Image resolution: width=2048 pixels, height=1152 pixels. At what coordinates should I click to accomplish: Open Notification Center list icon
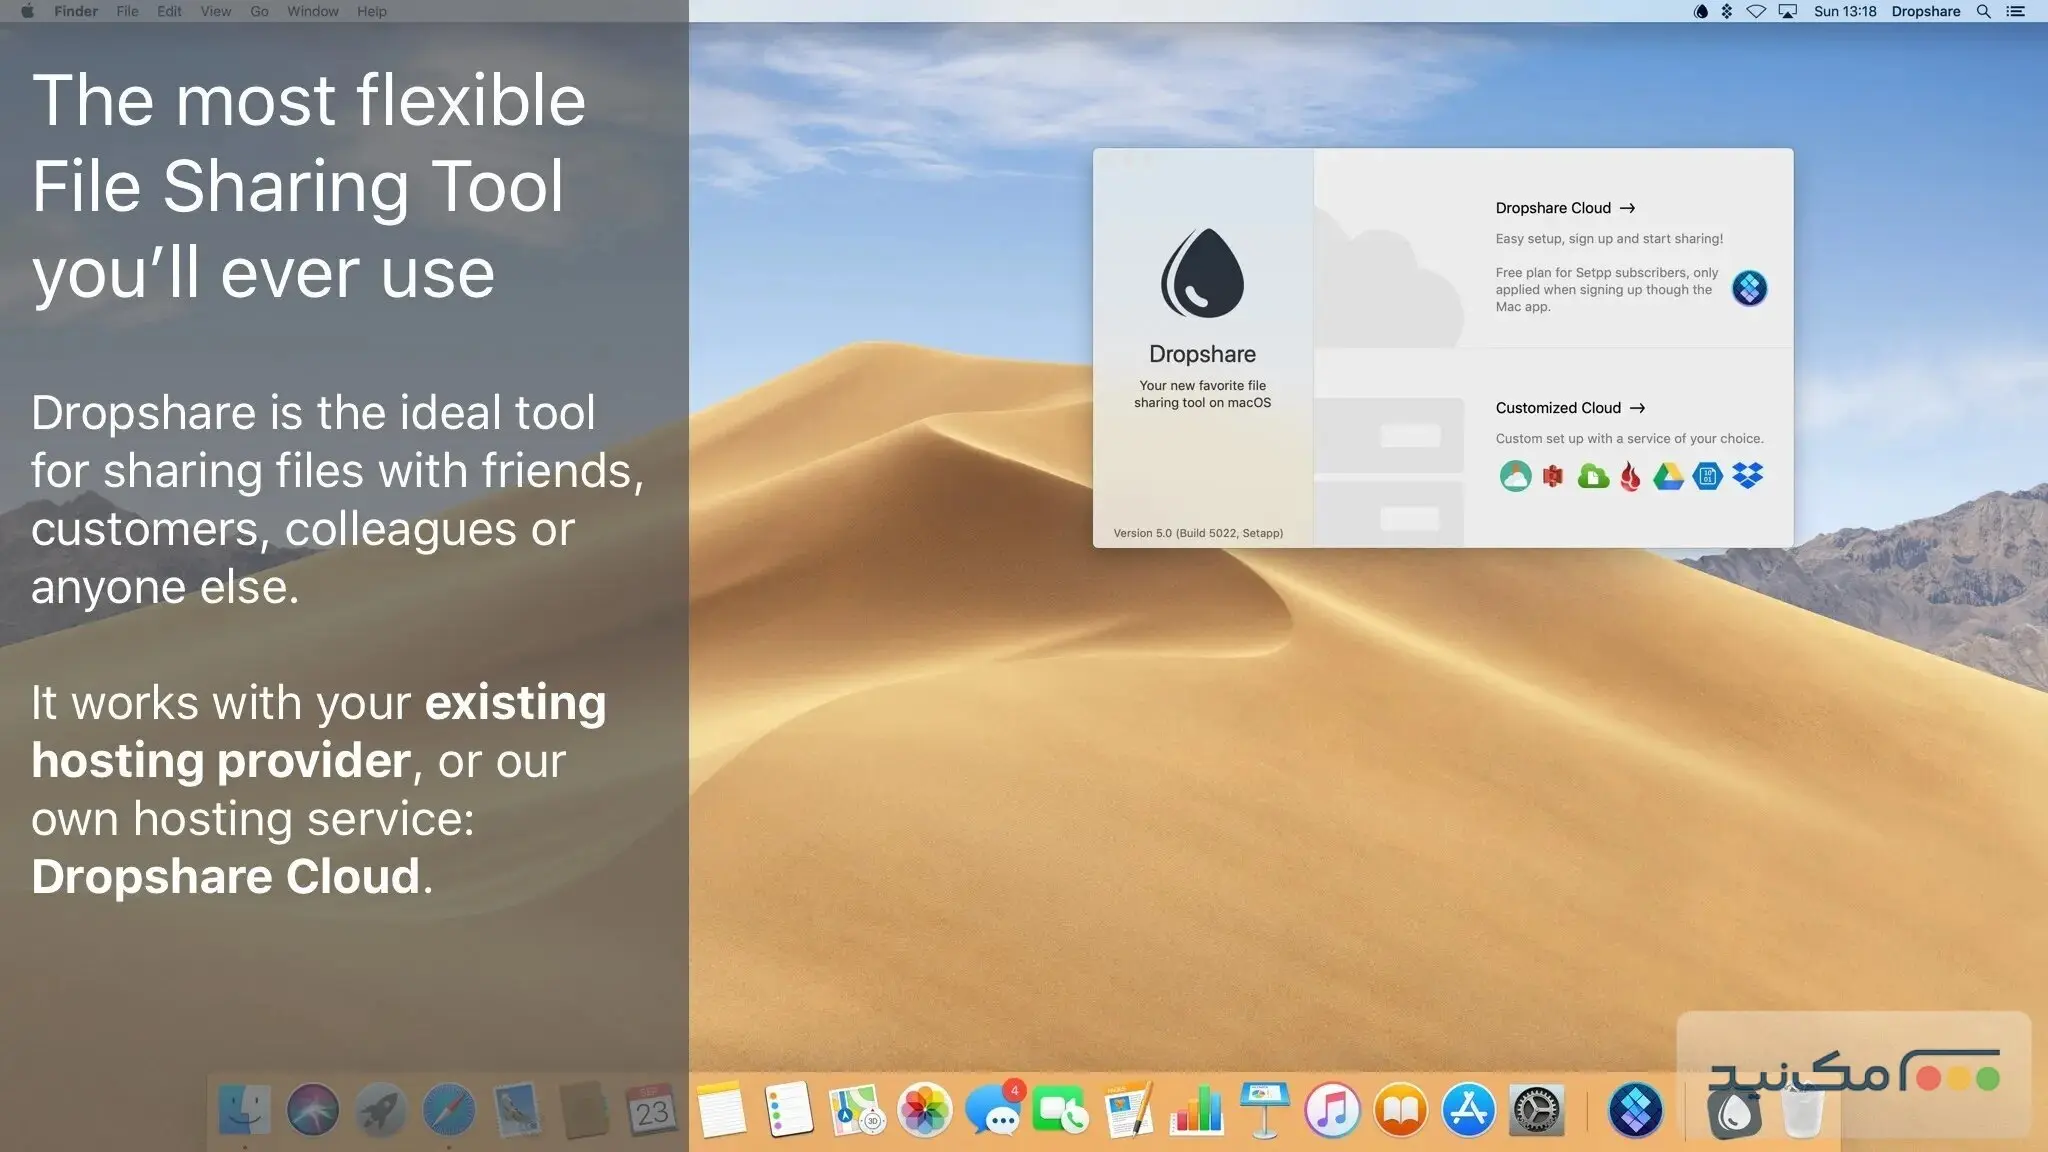pos(2015,11)
